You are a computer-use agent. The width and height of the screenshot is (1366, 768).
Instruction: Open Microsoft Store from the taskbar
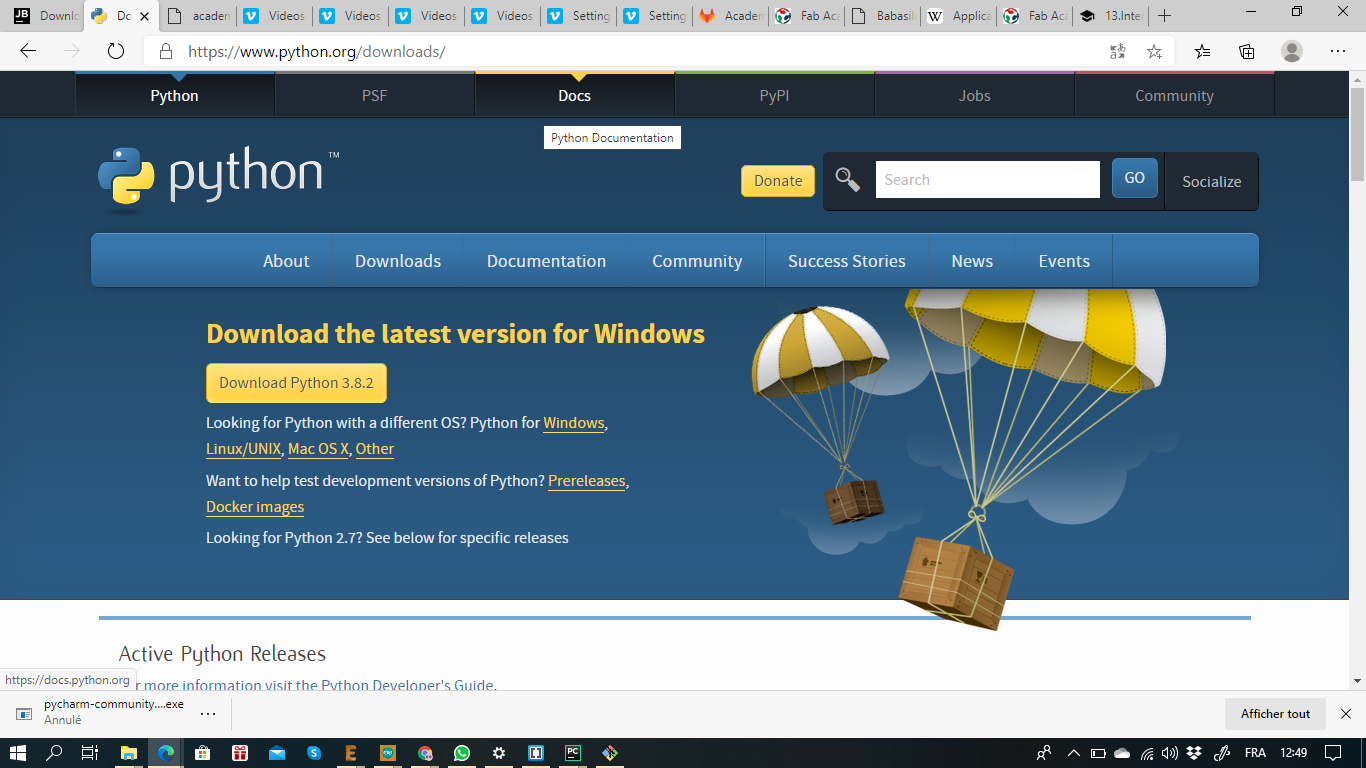tap(202, 753)
